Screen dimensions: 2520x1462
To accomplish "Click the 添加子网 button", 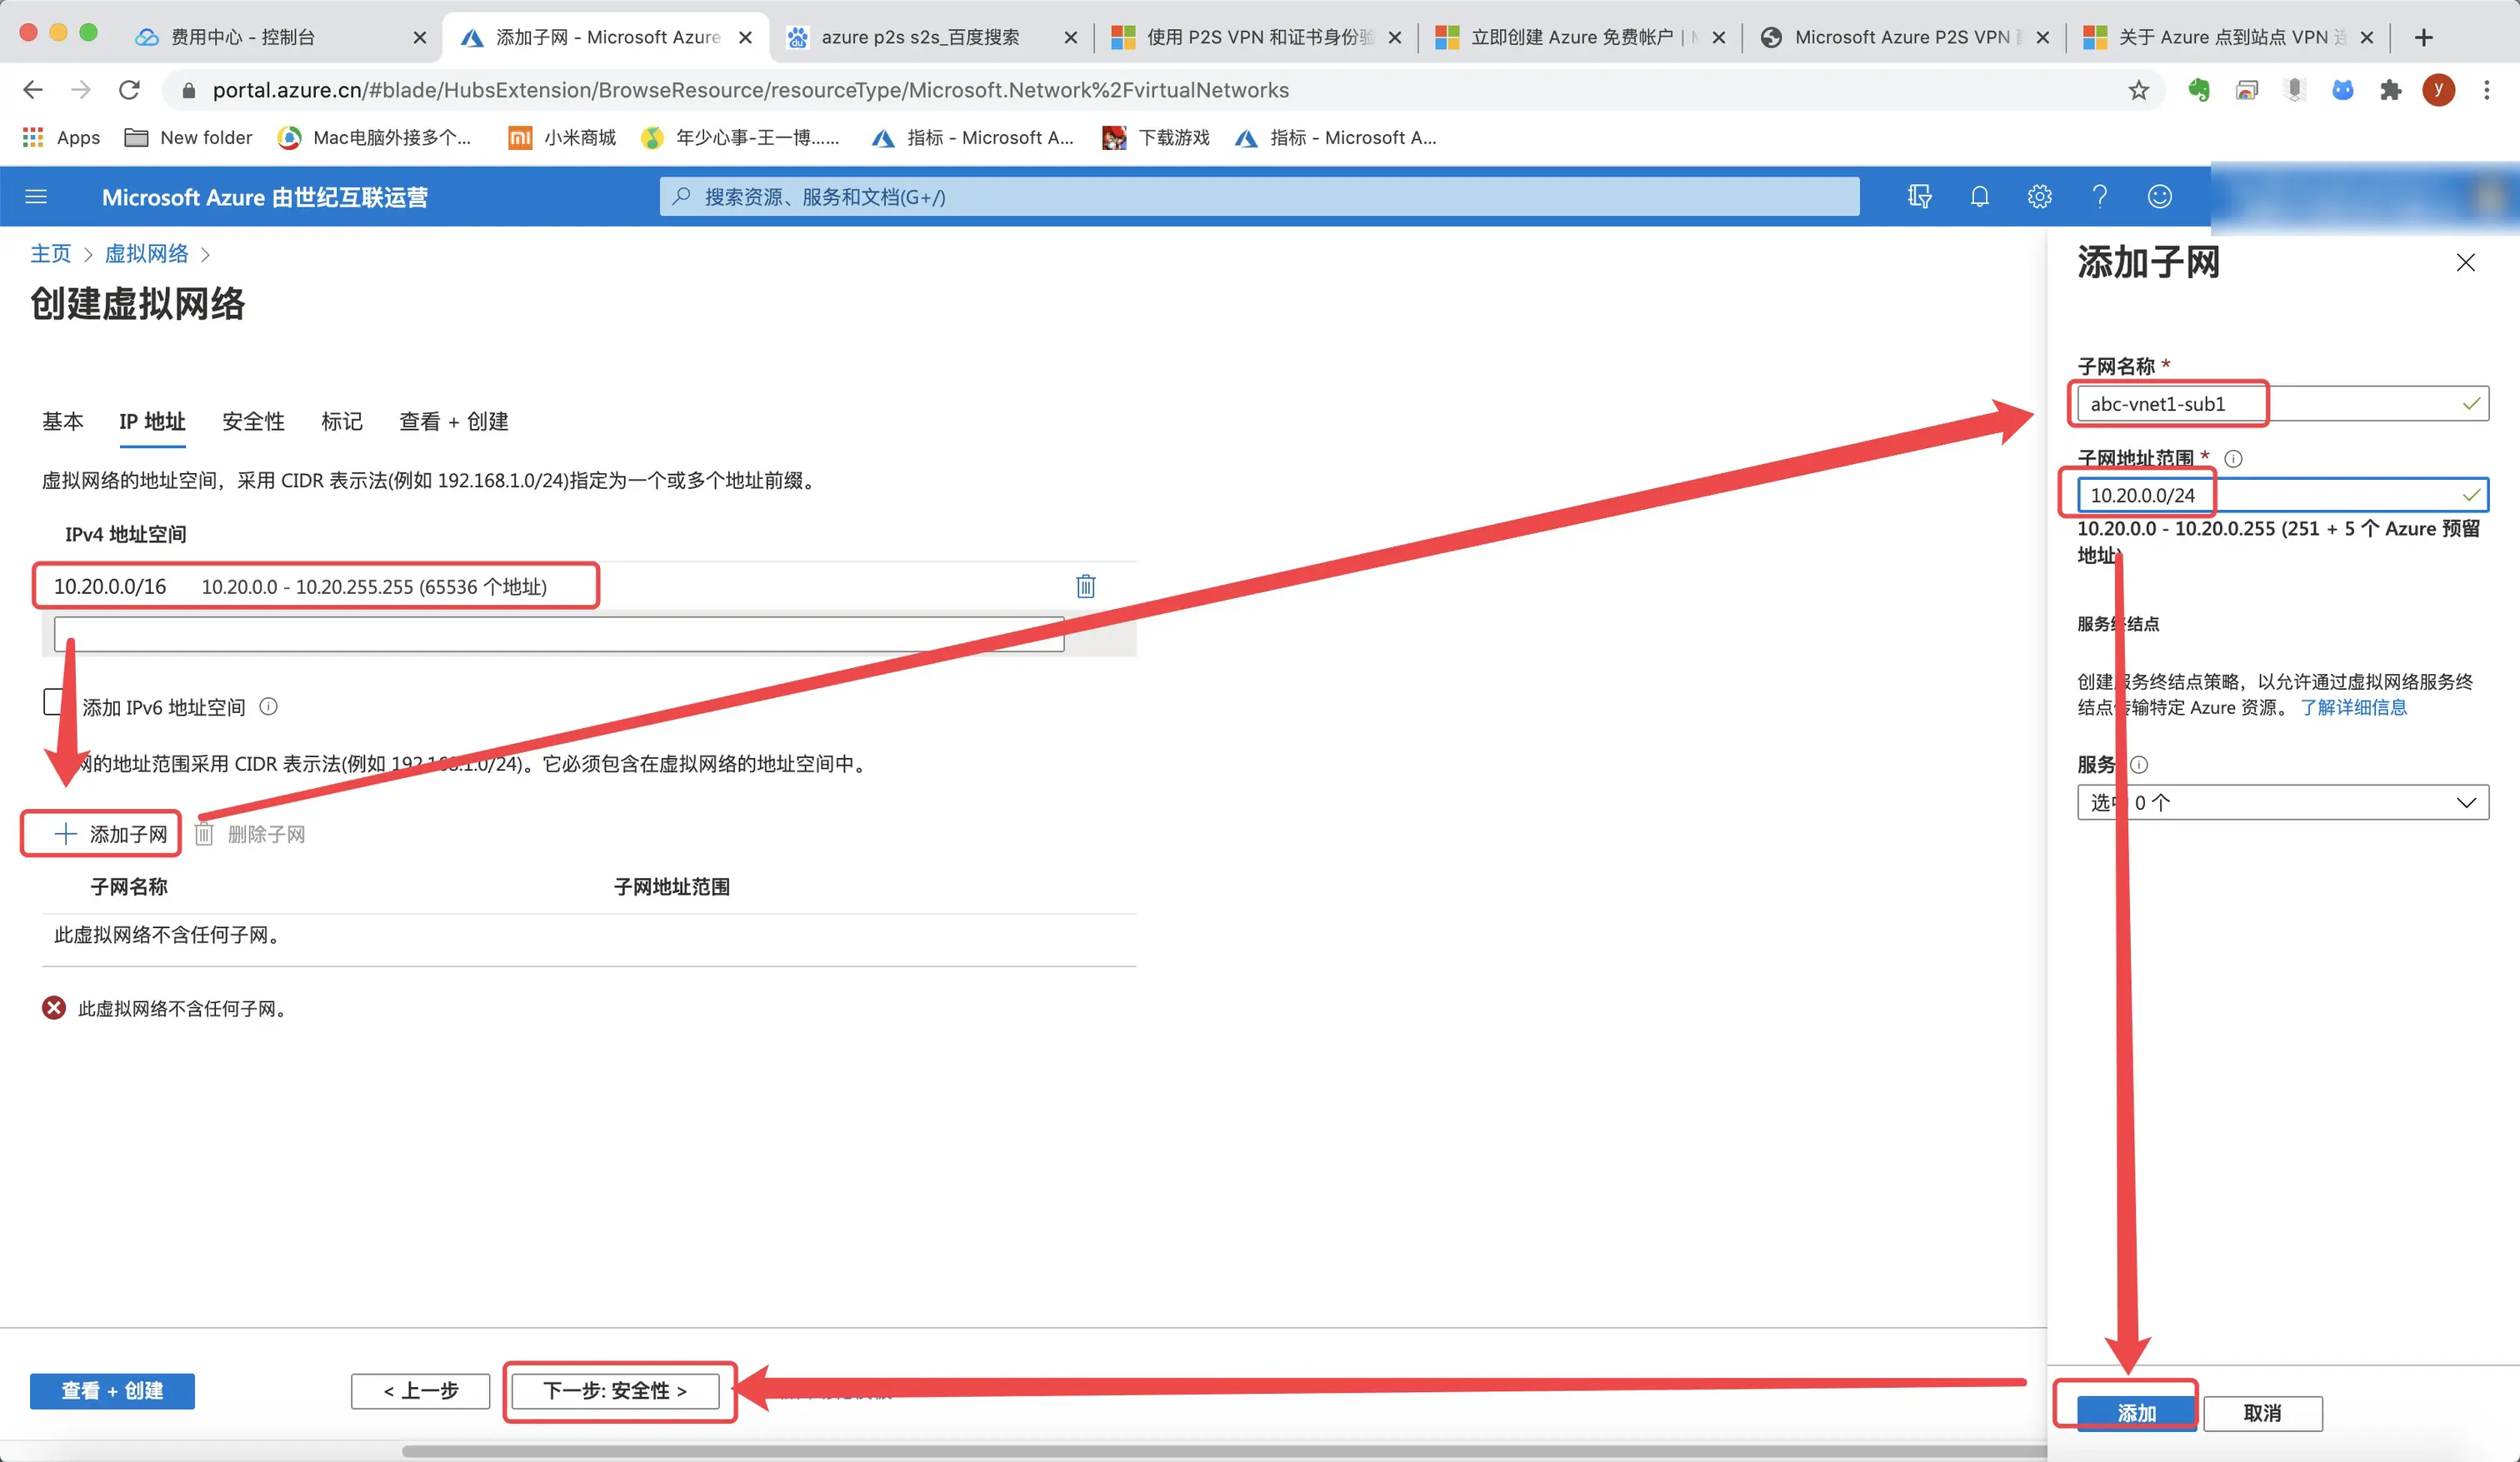I will point(110,834).
